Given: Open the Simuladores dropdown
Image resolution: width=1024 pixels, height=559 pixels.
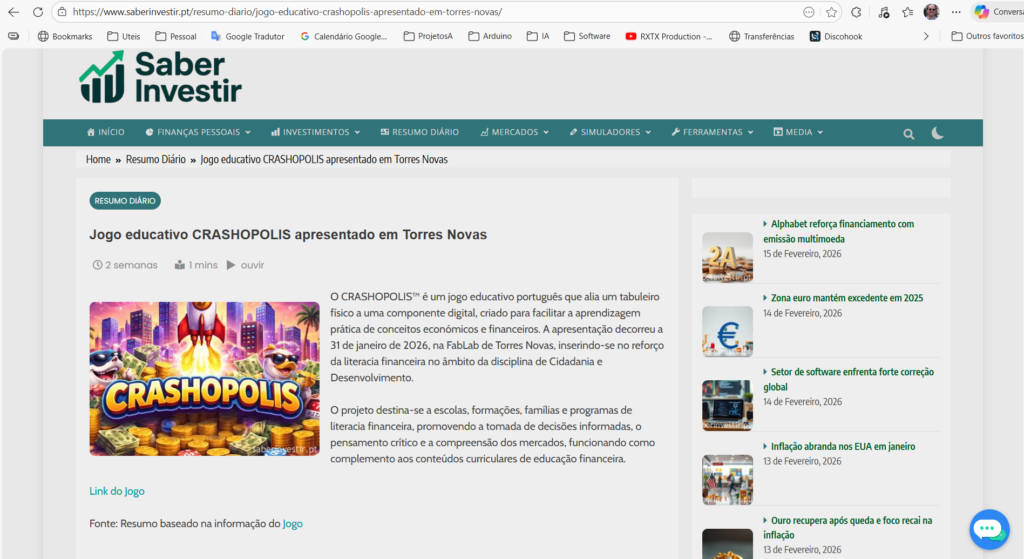Looking at the screenshot, I should point(609,132).
